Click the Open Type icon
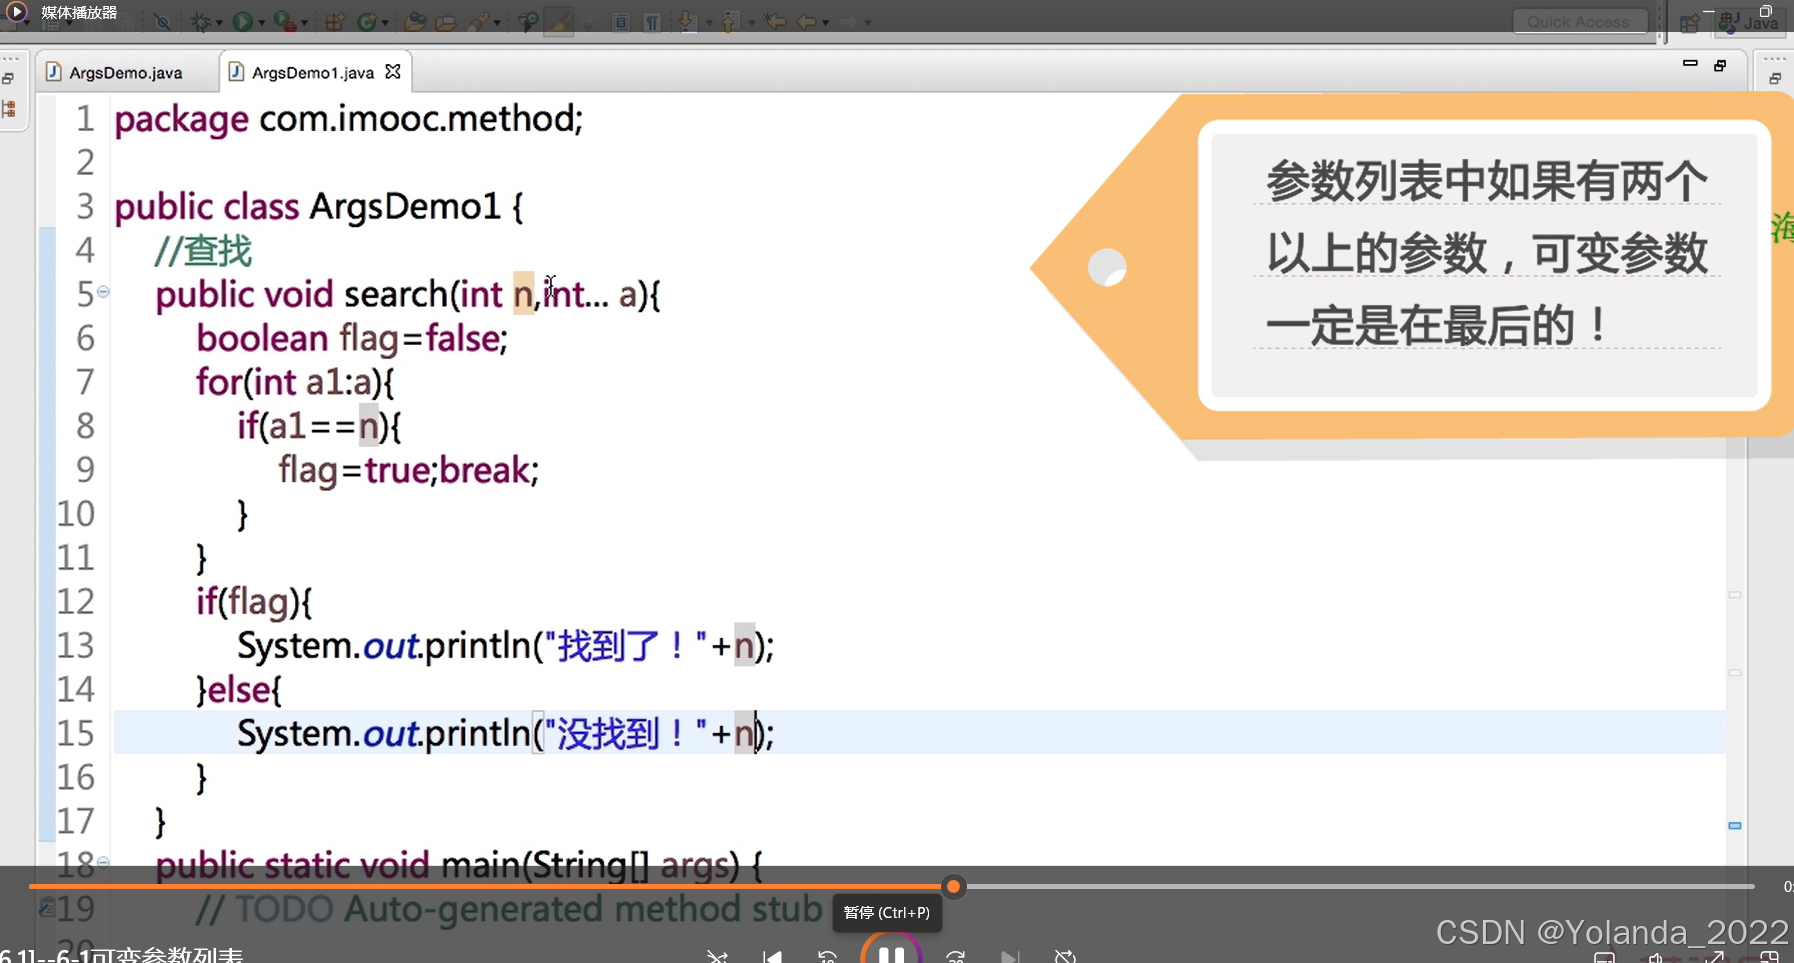 click(x=414, y=22)
